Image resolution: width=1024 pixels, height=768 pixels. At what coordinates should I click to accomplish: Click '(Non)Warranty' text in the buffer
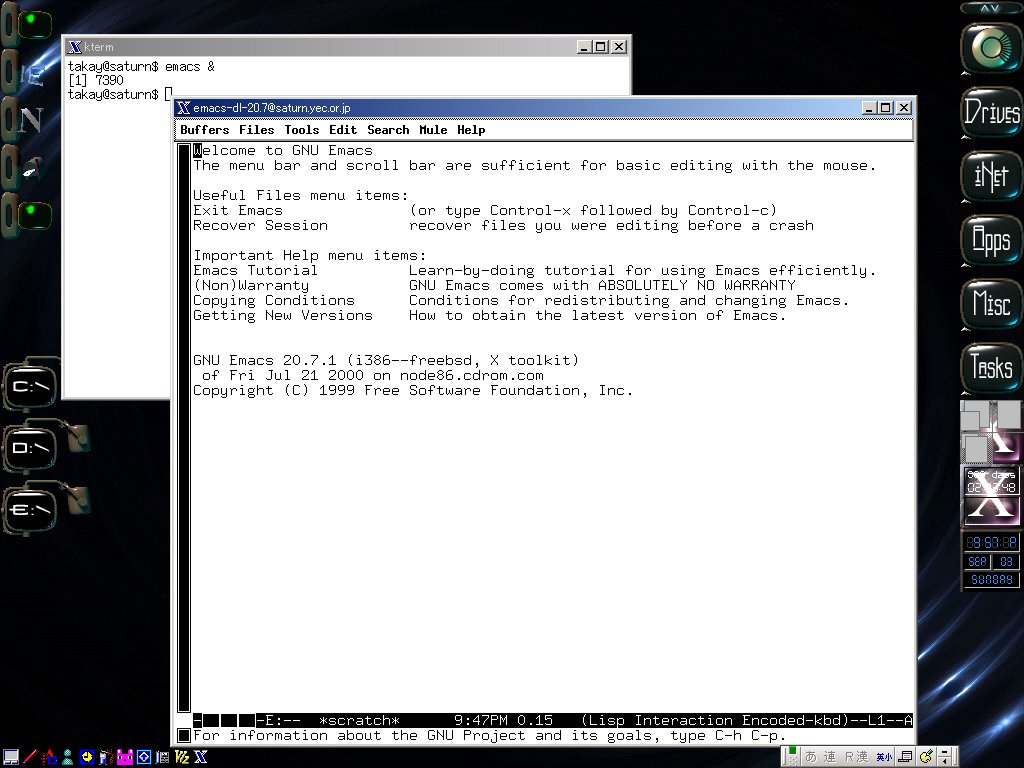click(x=251, y=285)
